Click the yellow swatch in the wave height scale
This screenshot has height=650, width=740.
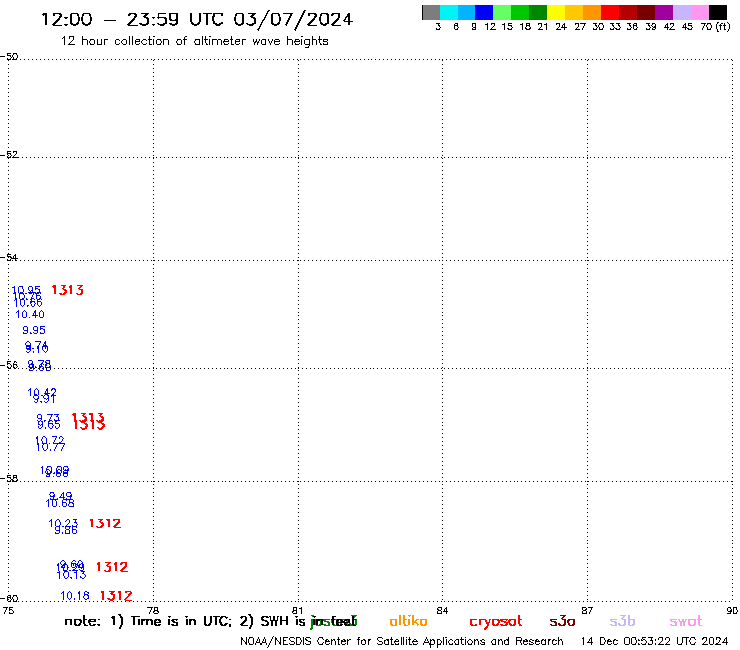pyautogui.click(x=555, y=12)
